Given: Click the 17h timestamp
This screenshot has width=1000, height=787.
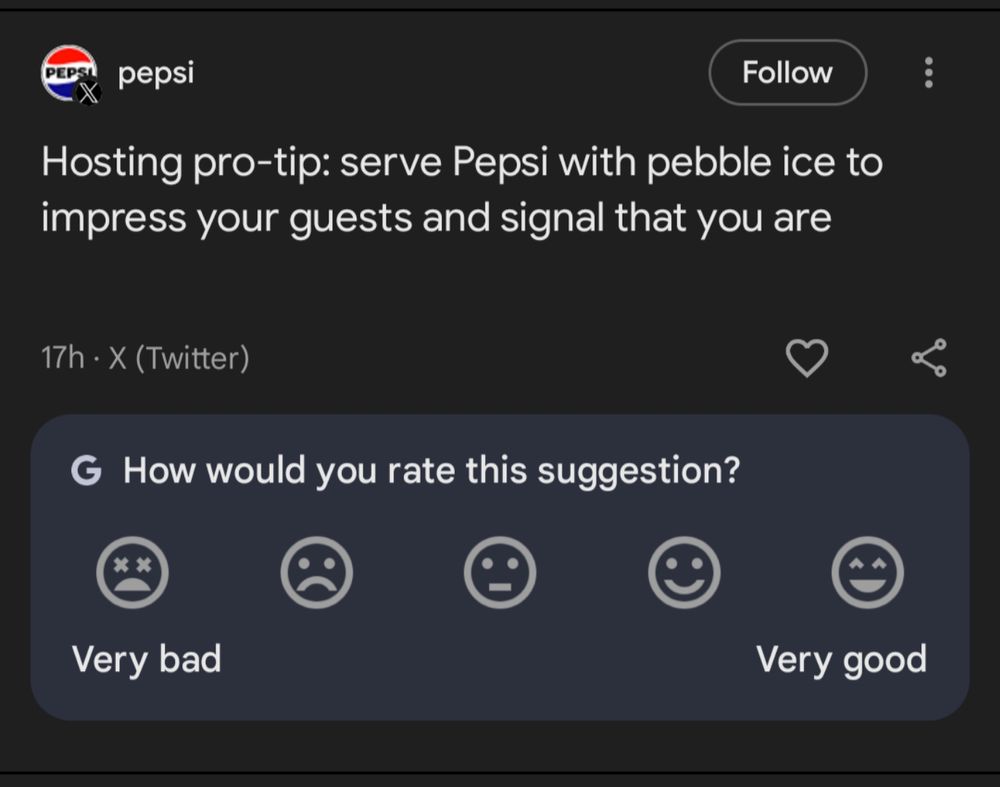Looking at the screenshot, I should point(62,358).
